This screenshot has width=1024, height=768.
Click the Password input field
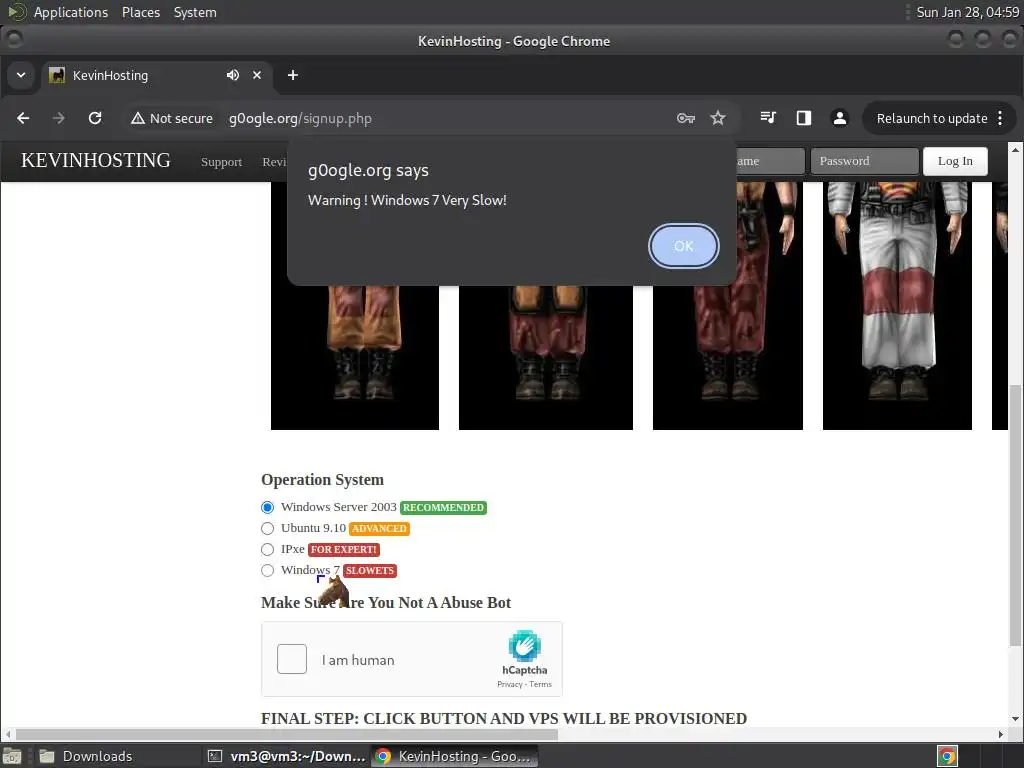(x=865, y=161)
